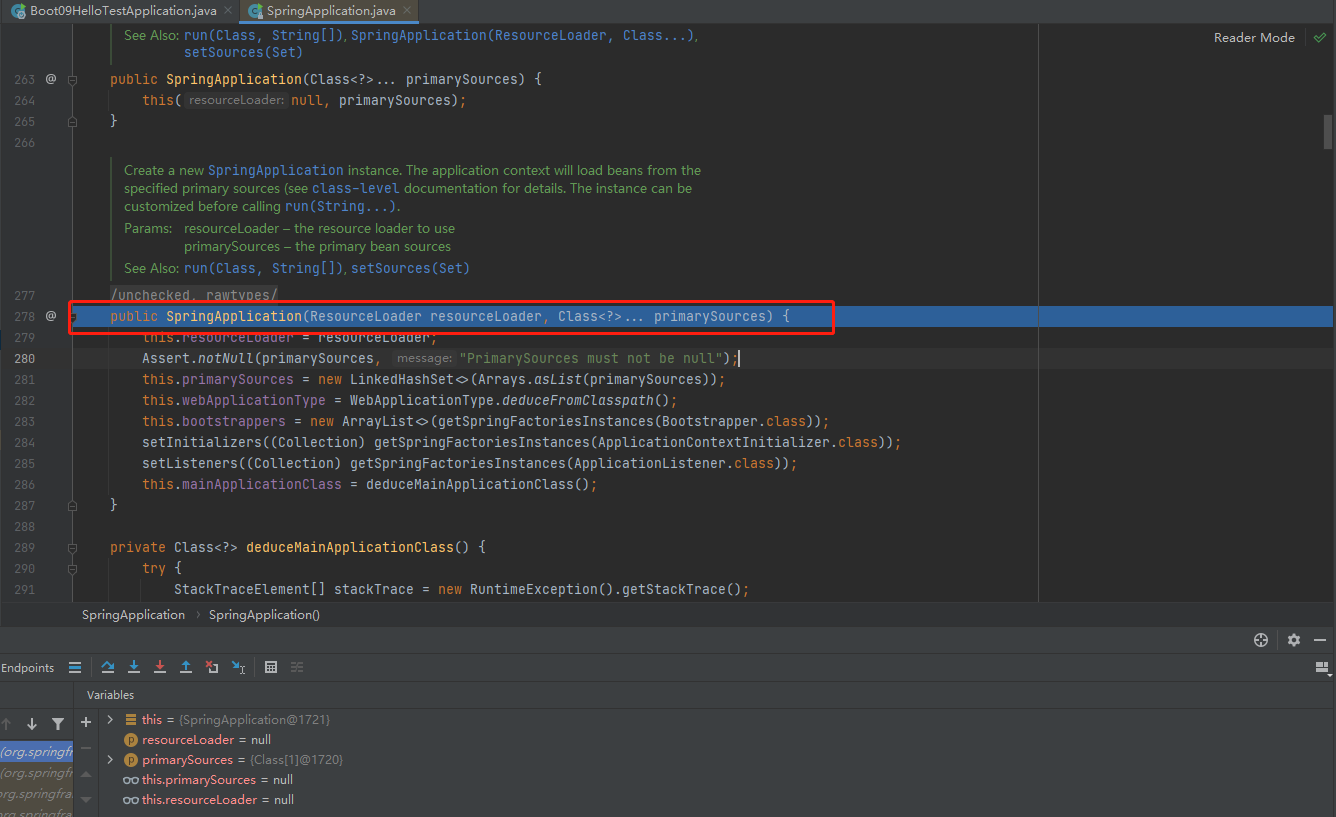Open the Endpoints debug tab
The image size is (1336, 817).
click(x=27, y=667)
